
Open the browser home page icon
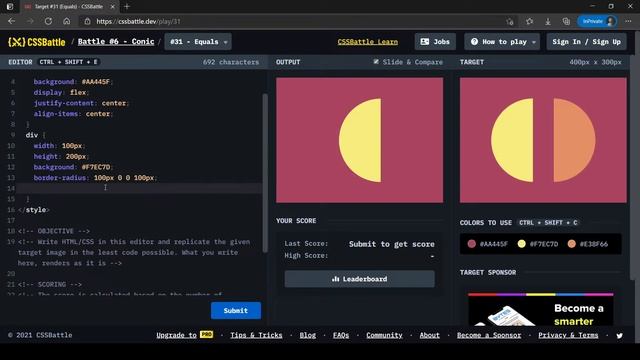tap(67, 21)
